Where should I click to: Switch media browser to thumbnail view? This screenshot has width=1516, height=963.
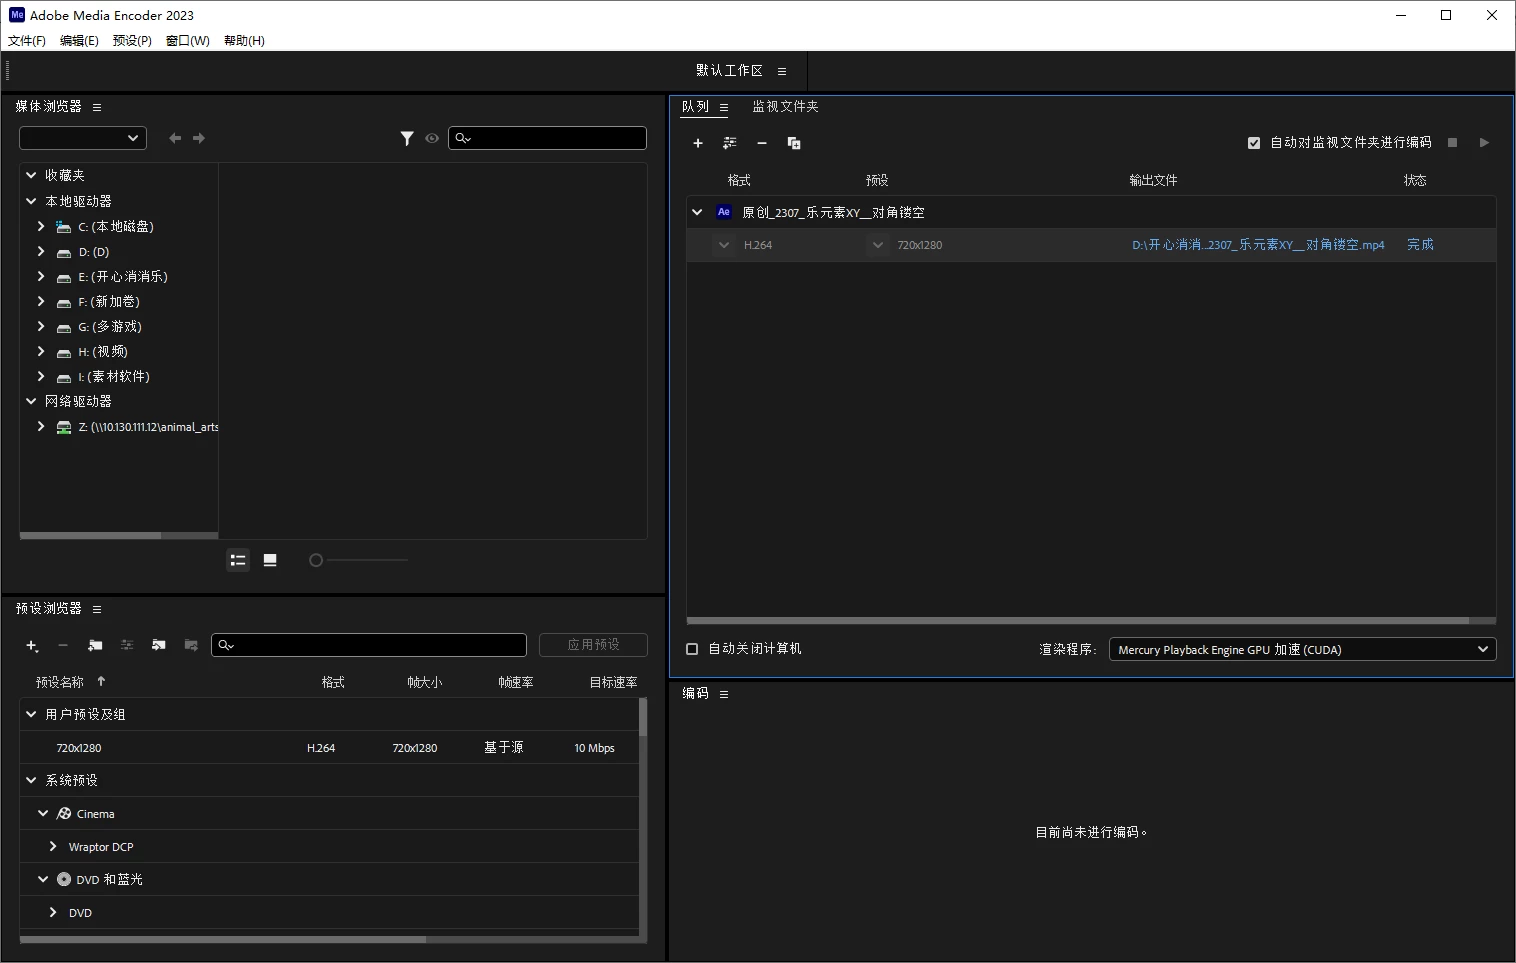pyautogui.click(x=270, y=560)
